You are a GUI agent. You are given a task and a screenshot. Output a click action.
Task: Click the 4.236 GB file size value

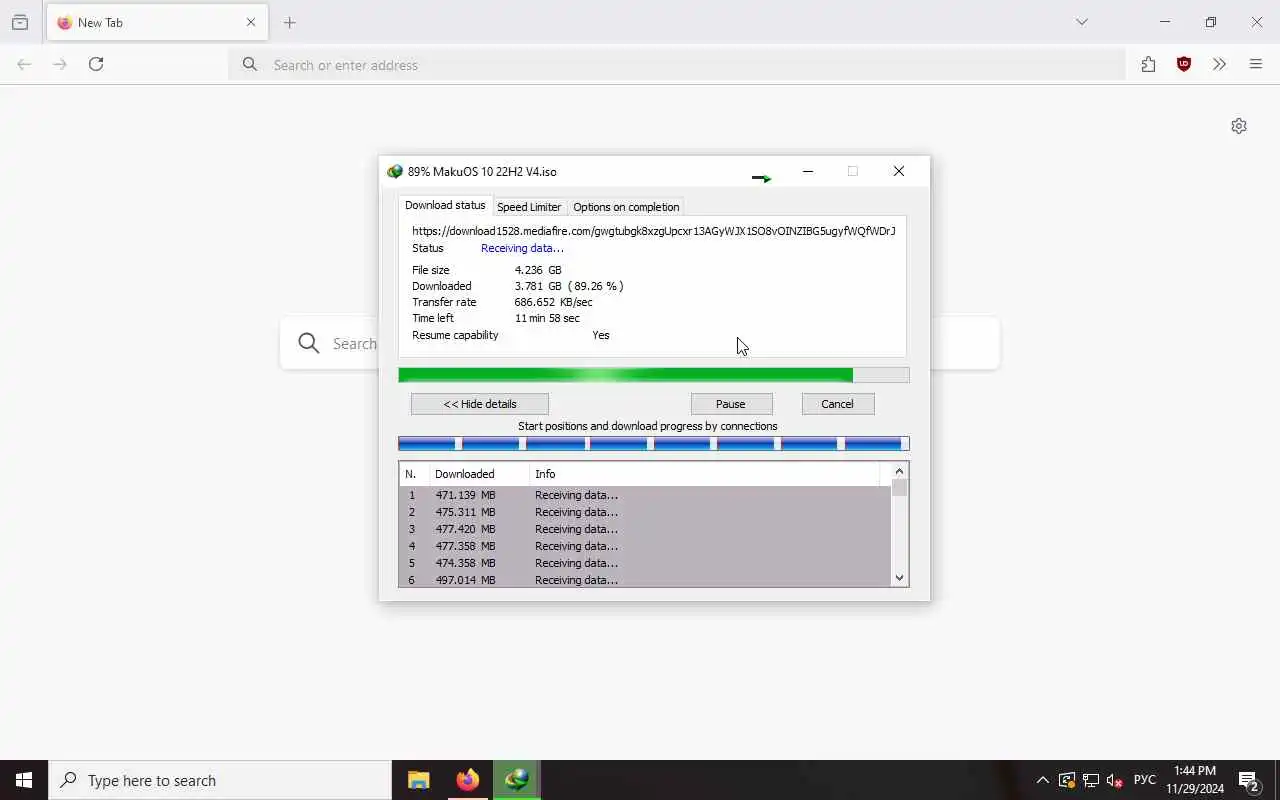tap(538, 270)
